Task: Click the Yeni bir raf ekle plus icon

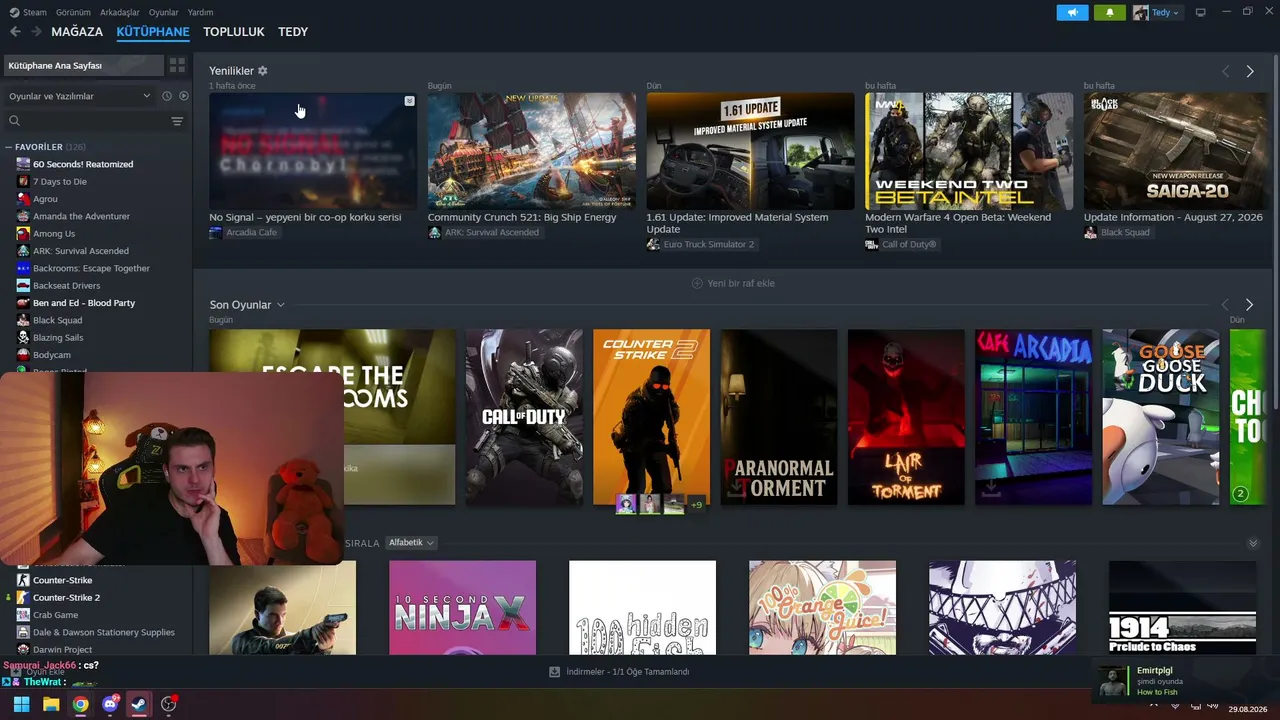Action: point(697,283)
